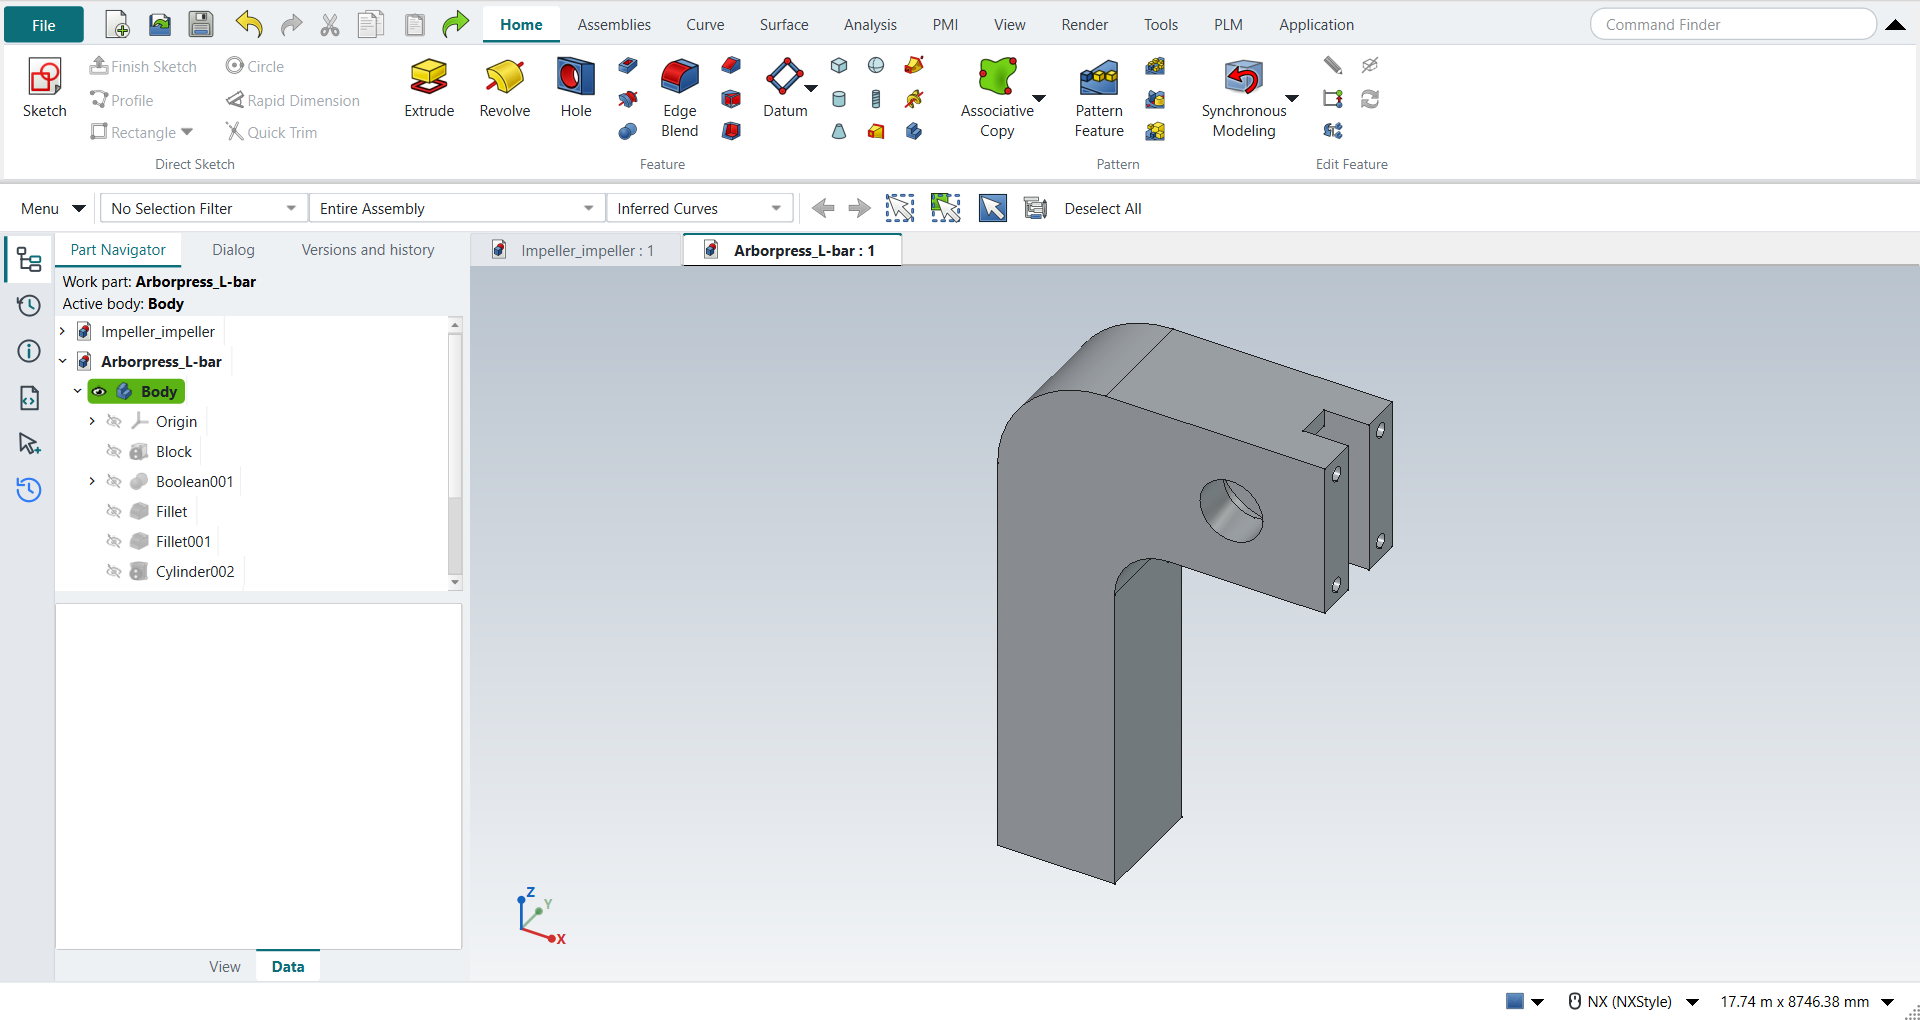The image size is (1920, 1020).
Task: Click in the Command Finder field
Action: point(1733,25)
